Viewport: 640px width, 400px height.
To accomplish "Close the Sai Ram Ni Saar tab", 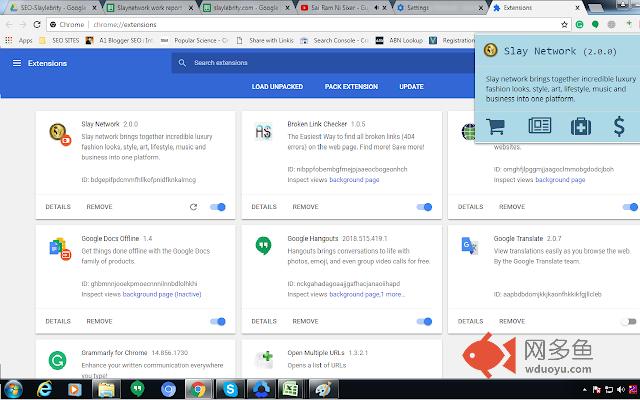I will coord(384,8).
